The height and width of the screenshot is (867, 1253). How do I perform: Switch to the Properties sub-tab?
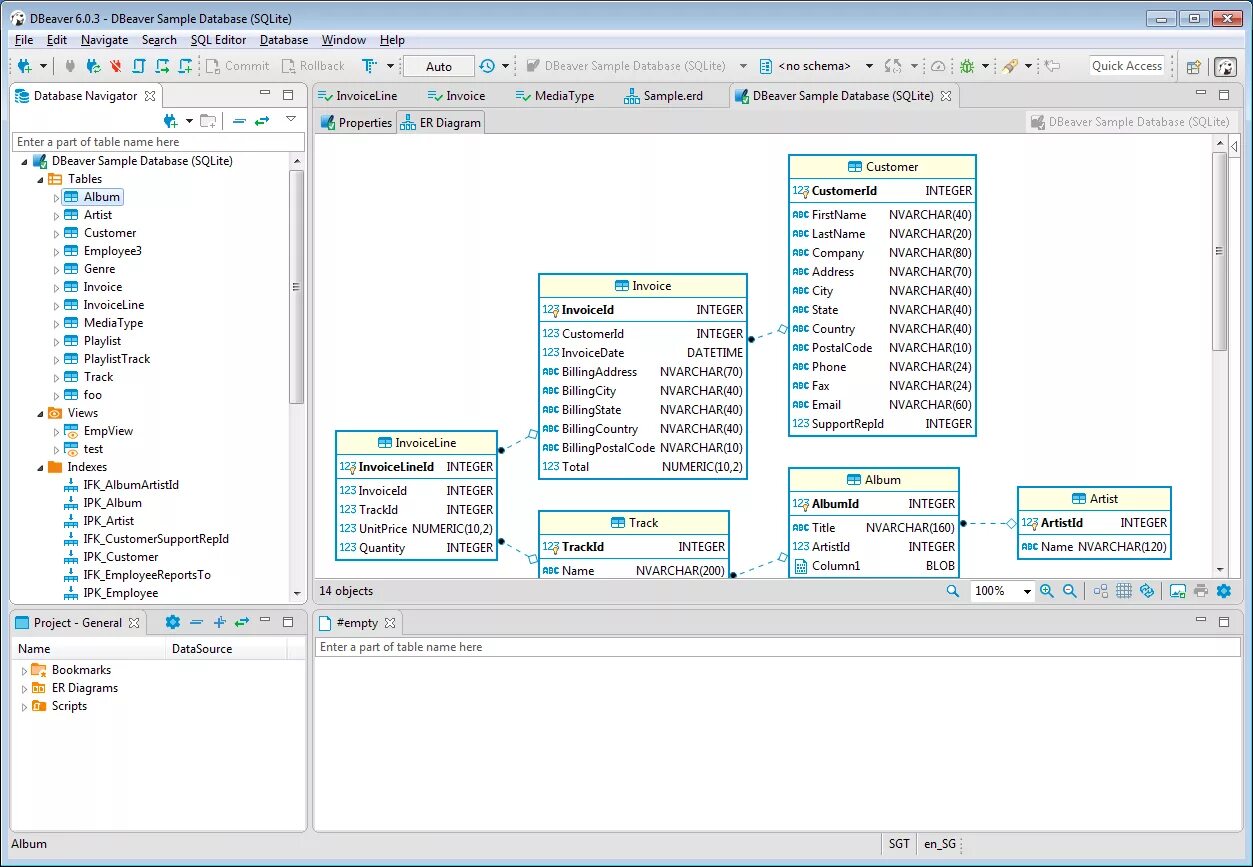[x=356, y=123]
